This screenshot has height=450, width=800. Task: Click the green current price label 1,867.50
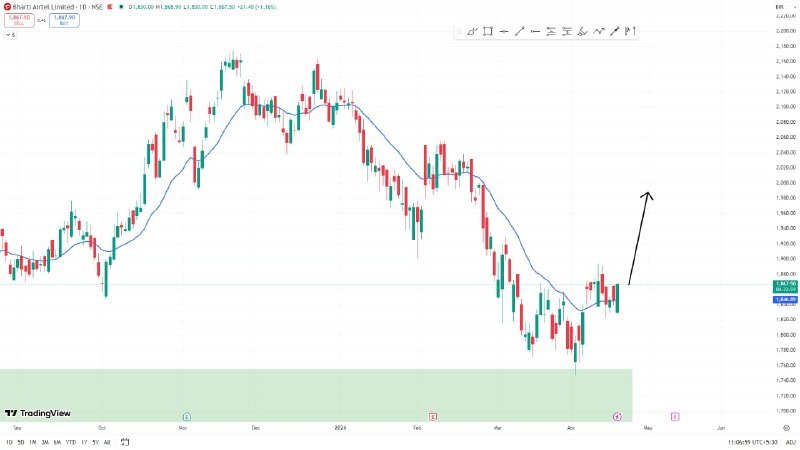[x=785, y=286]
